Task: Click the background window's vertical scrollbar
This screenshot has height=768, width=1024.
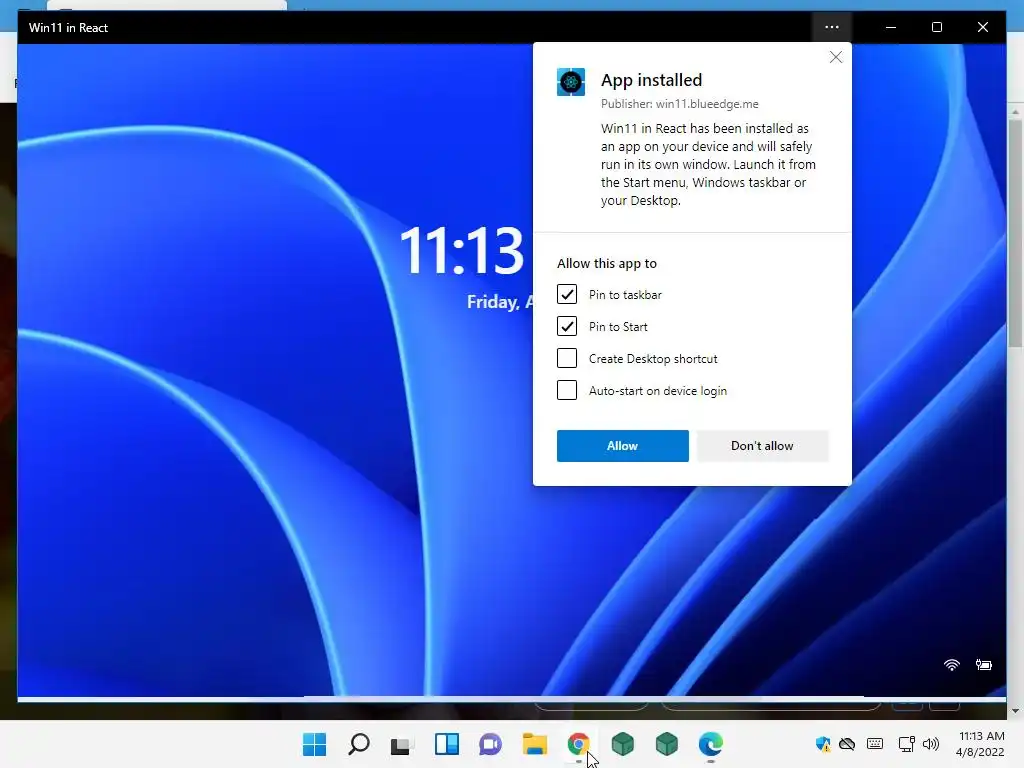Action: tap(1015, 233)
